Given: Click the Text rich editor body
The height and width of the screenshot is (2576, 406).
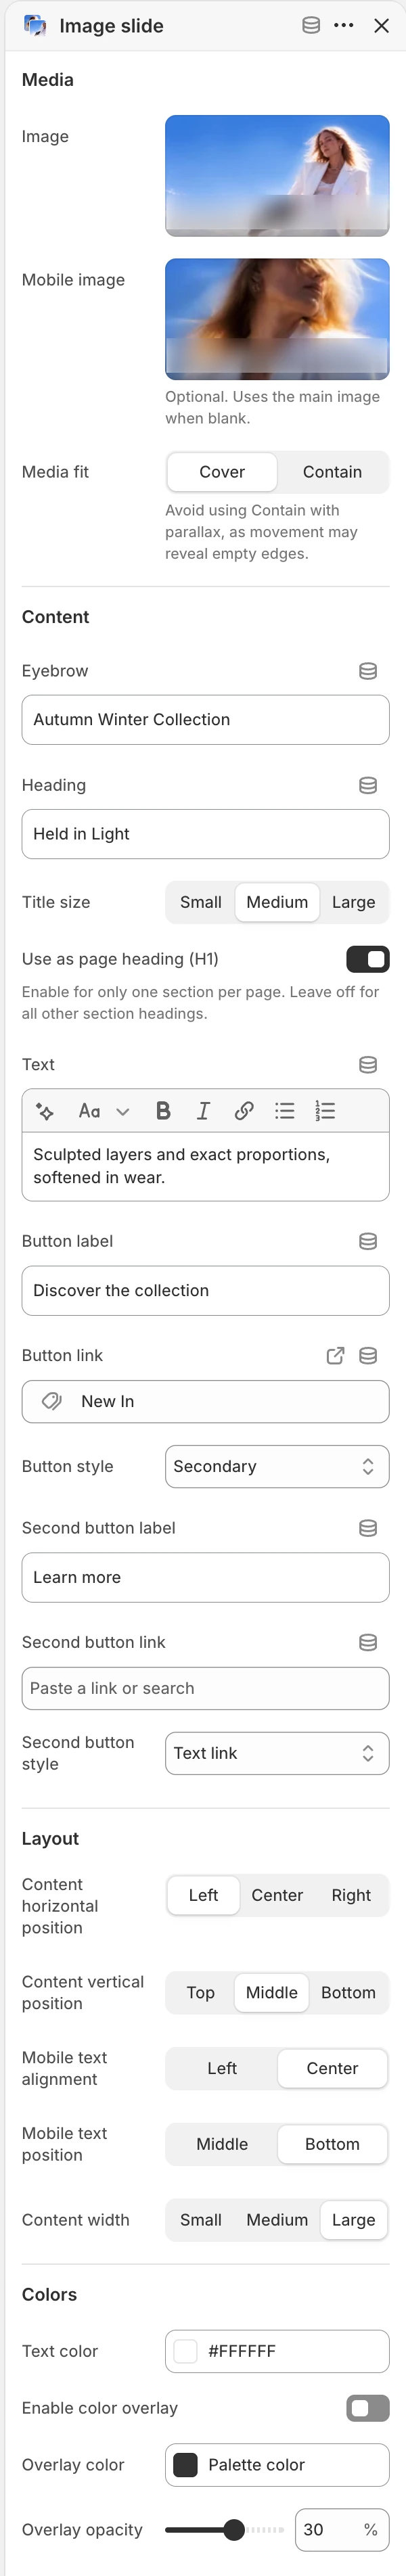Looking at the screenshot, I should [205, 1166].
